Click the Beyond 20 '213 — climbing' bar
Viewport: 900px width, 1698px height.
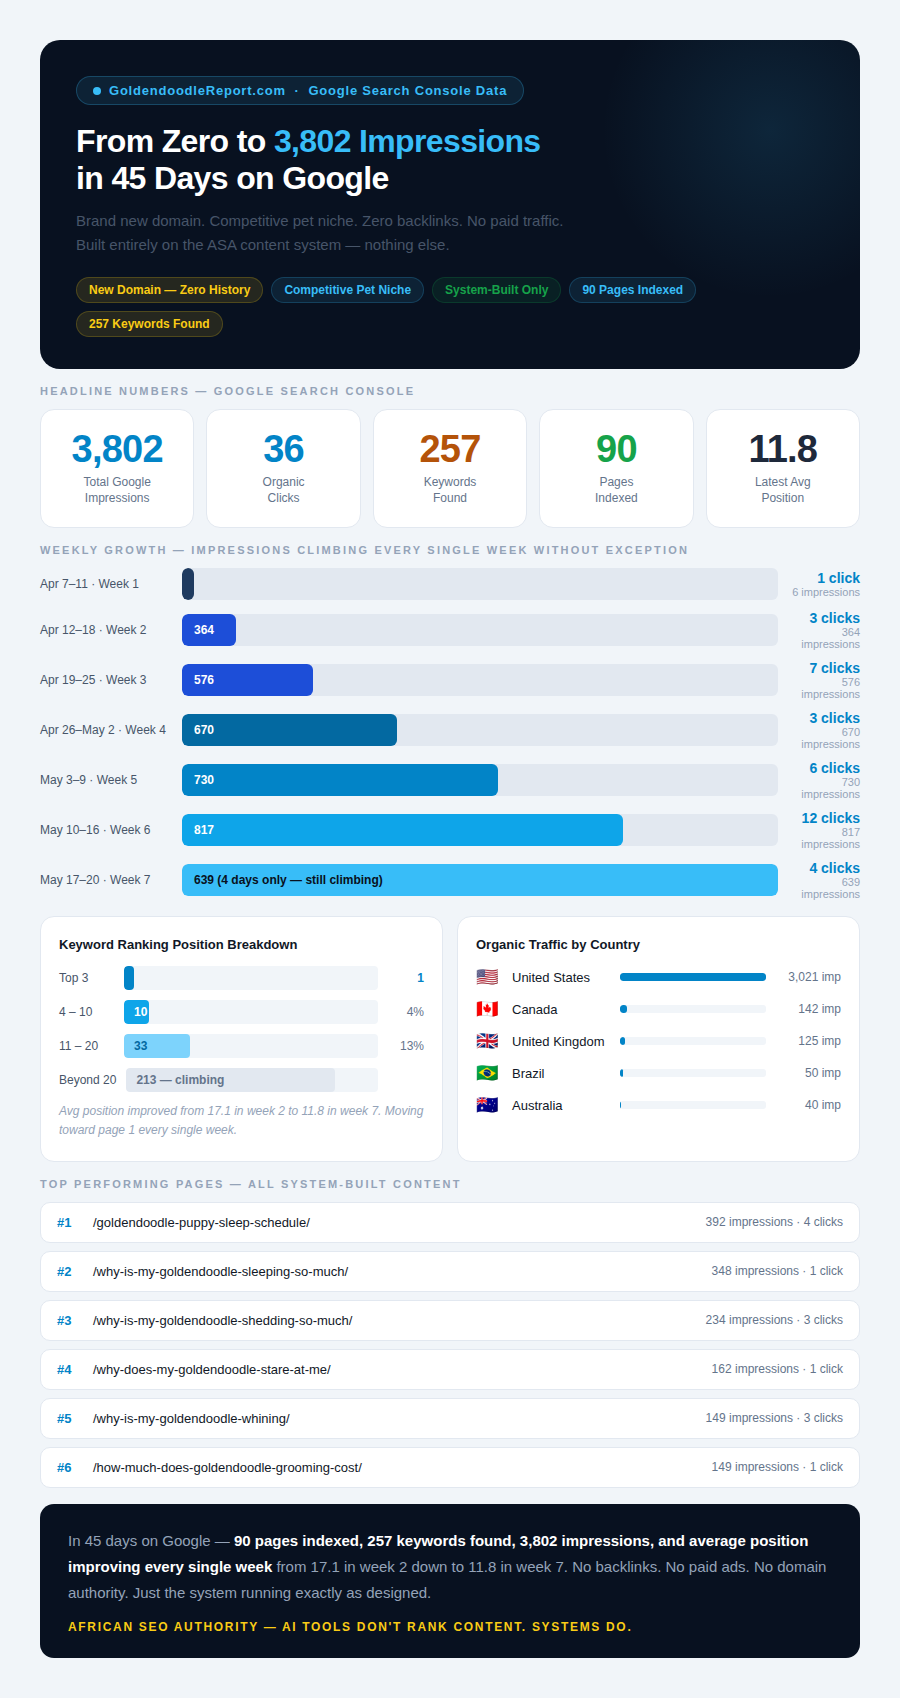[x=230, y=1080]
